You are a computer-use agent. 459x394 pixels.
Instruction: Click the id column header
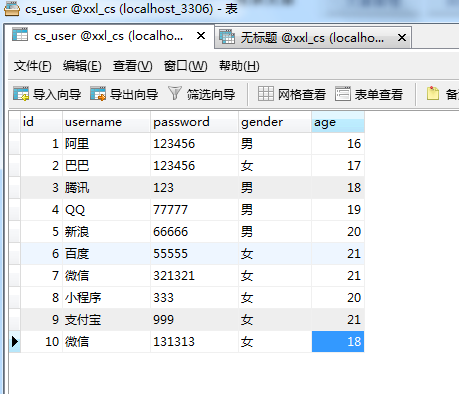point(42,122)
